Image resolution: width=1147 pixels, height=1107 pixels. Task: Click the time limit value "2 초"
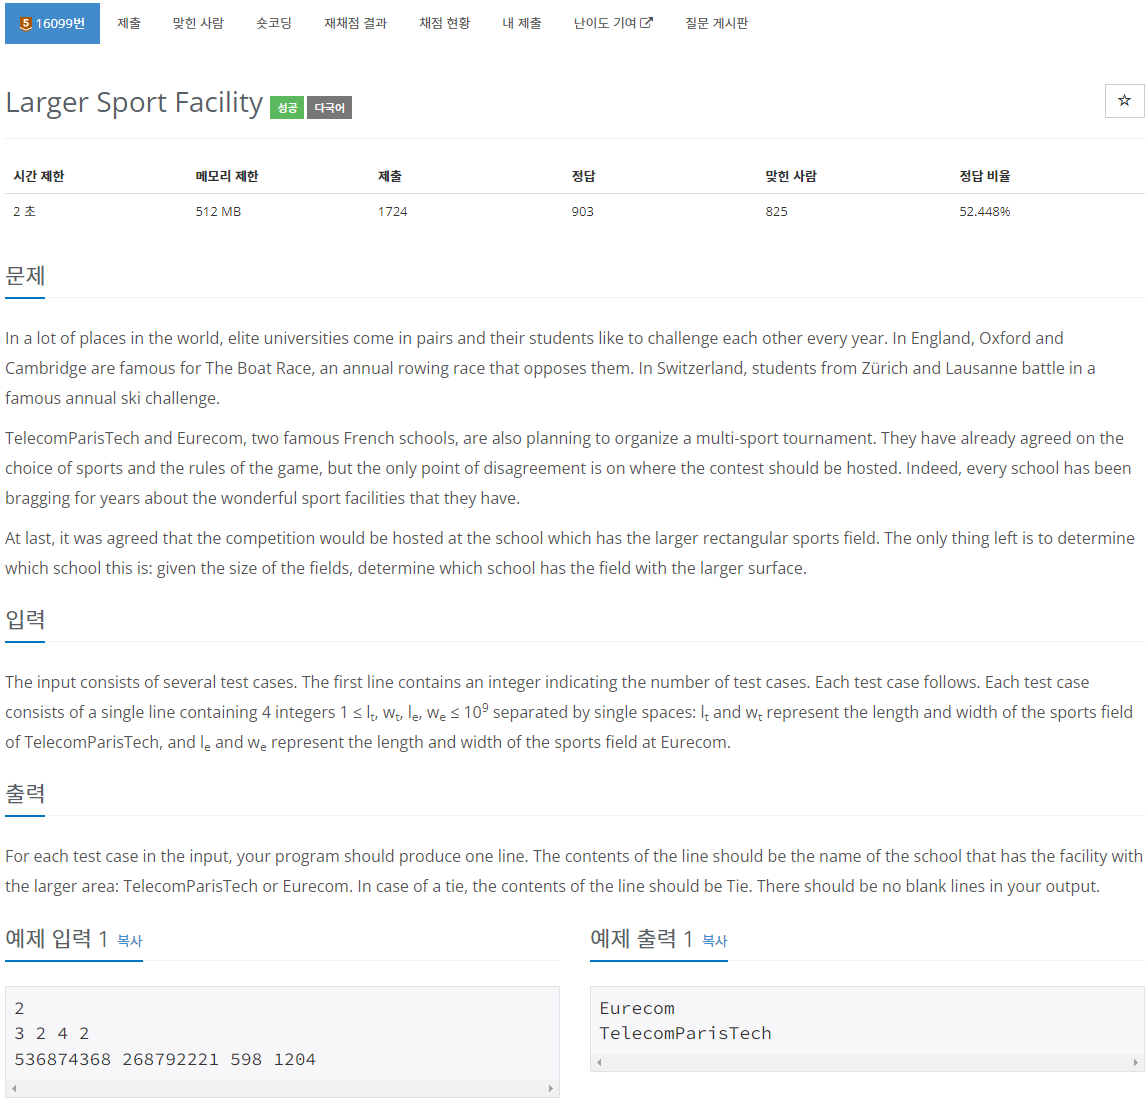click(x=24, y=211)
